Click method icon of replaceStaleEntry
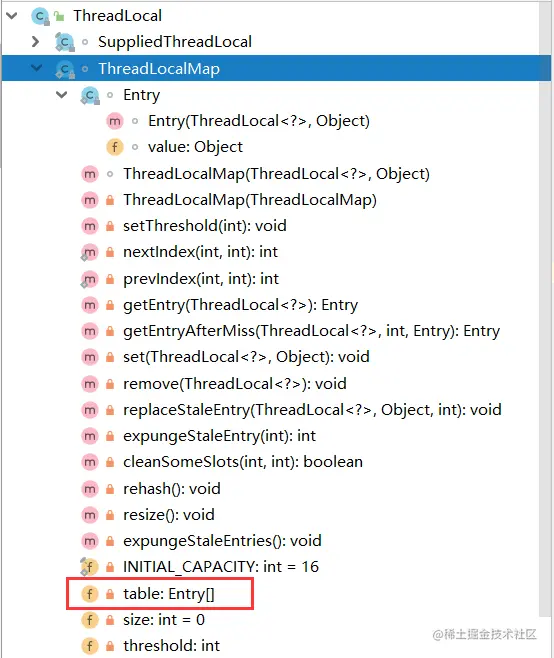This screenshot has width=554, height=658. coord(90,410)
